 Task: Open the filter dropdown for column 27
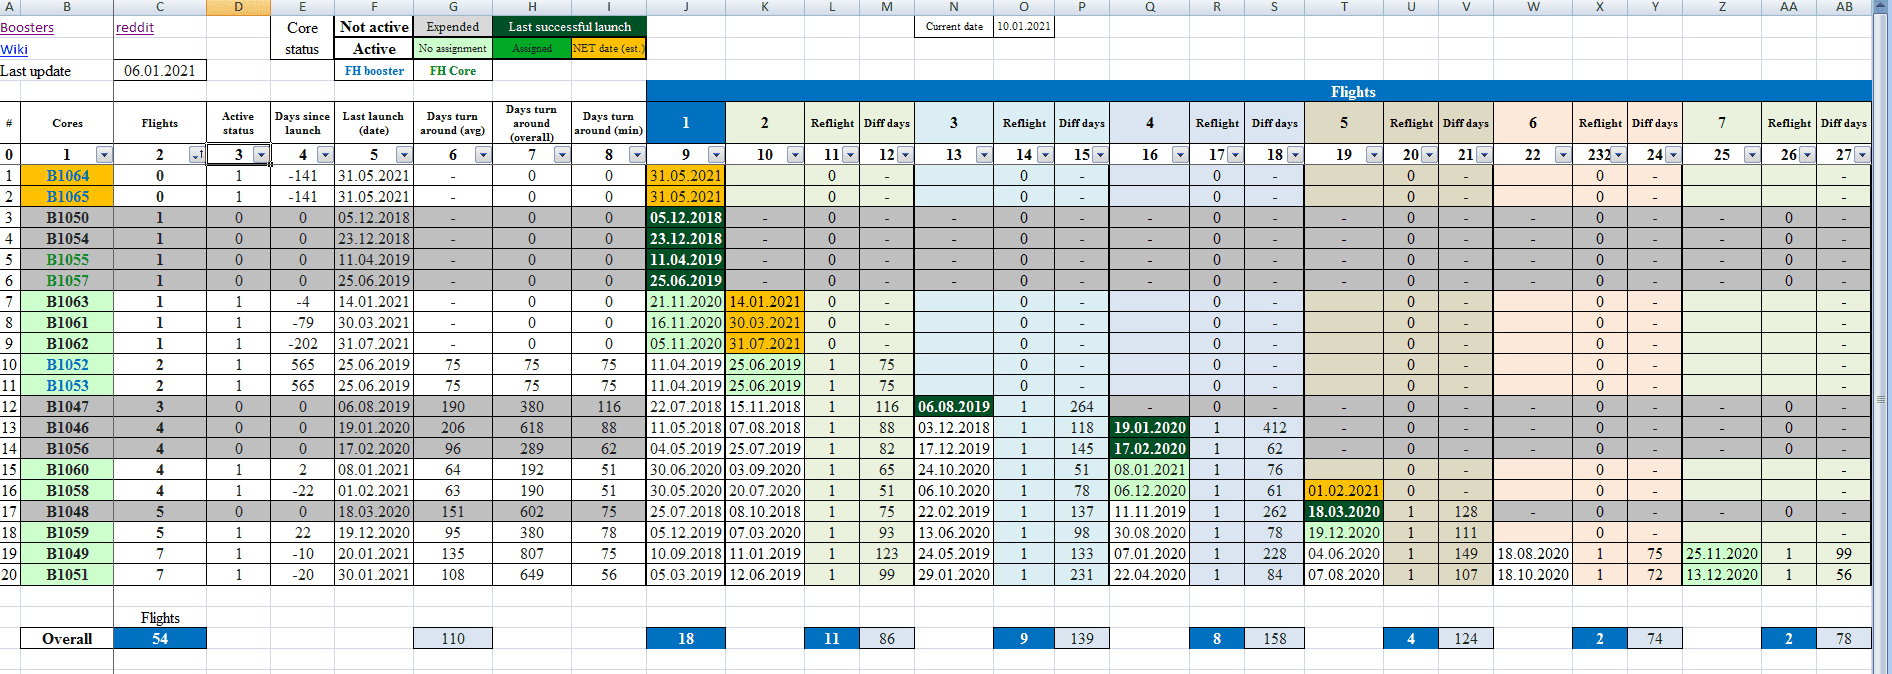pyautogui.click(x=1862, y=155)
